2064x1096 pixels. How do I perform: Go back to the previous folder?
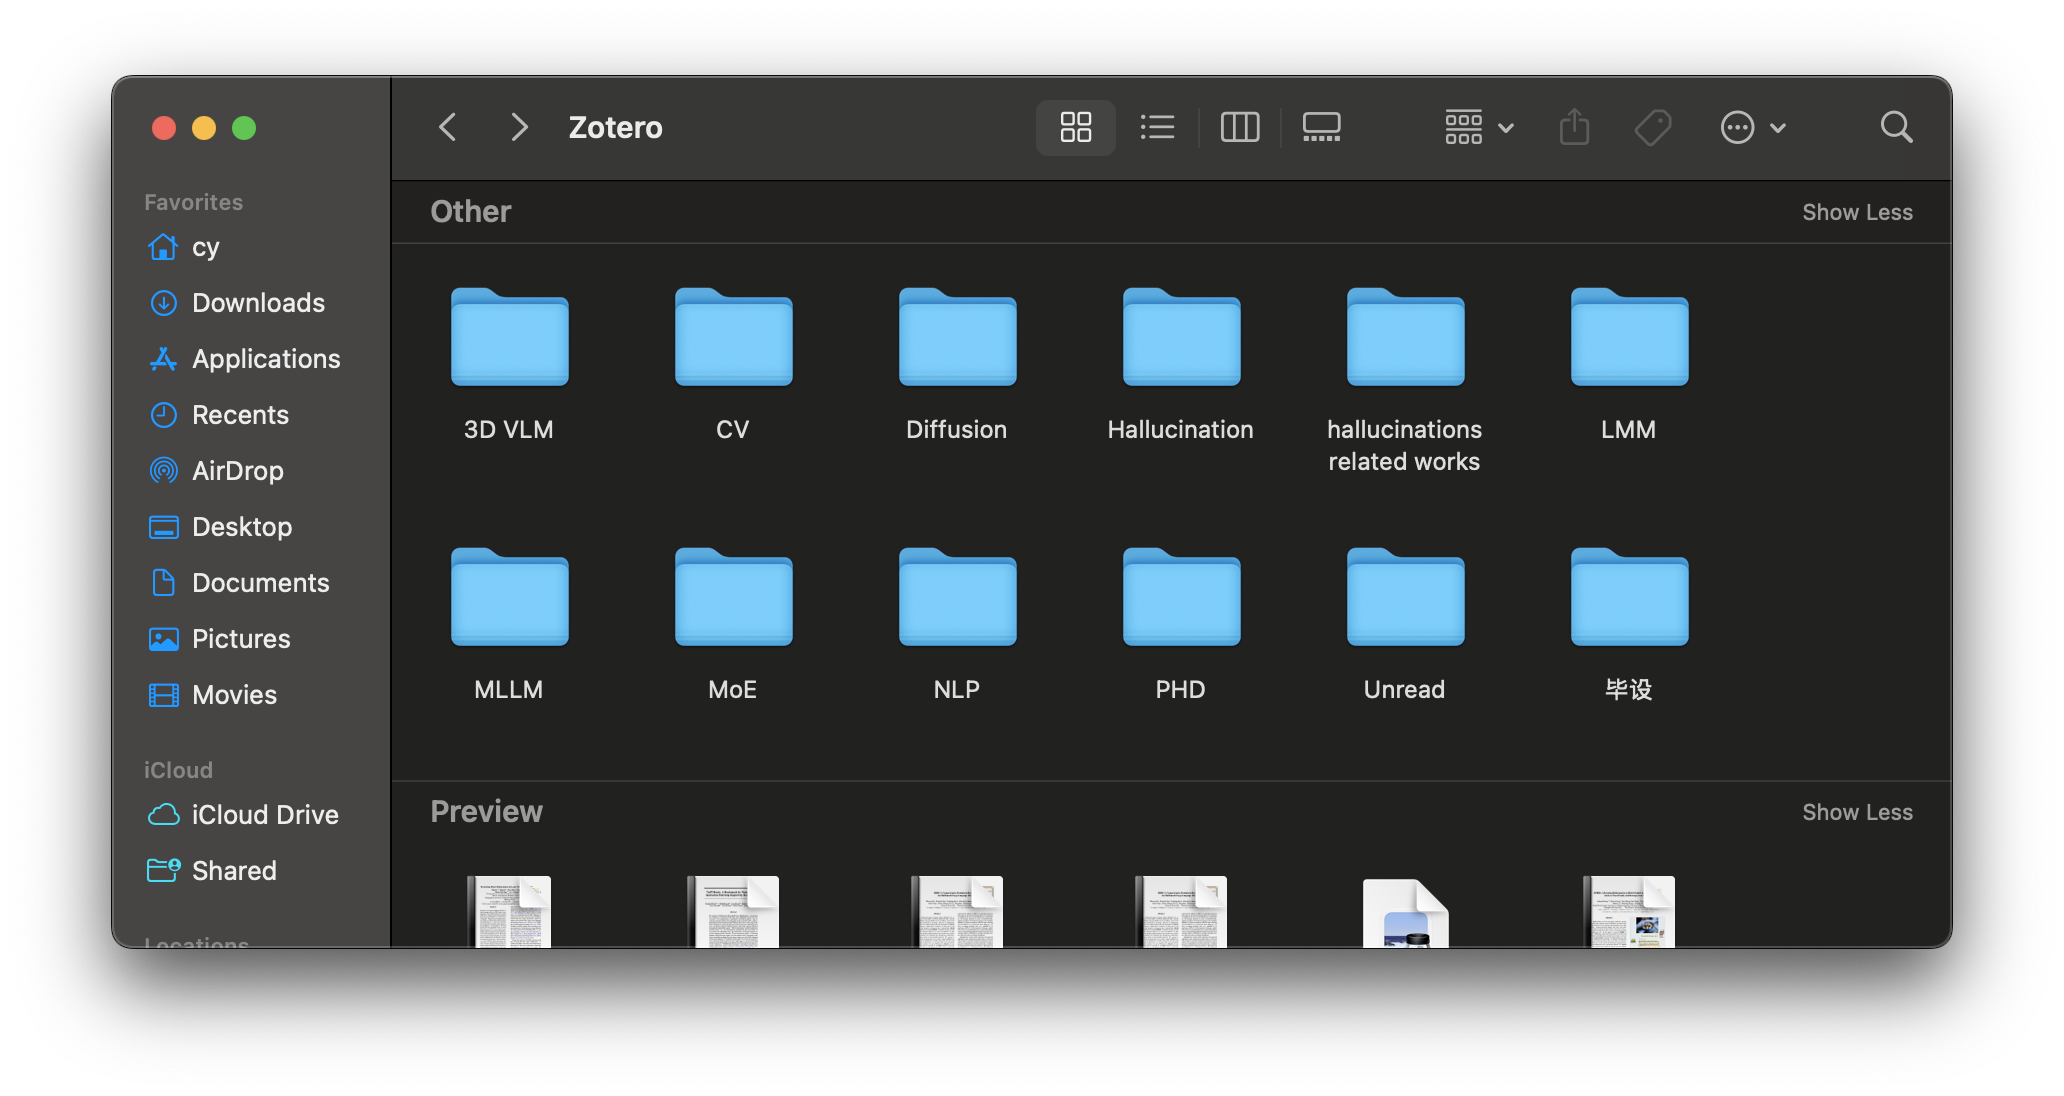tap(448, 127)
